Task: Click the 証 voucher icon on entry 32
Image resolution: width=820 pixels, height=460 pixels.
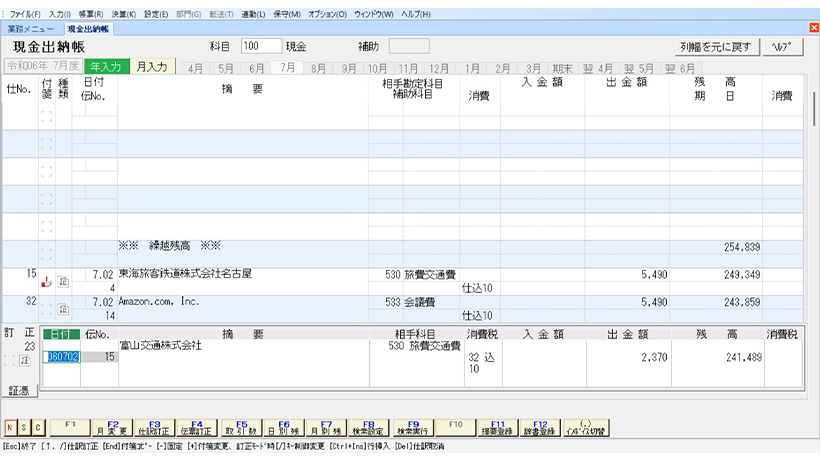Action: click(x=63, y=309)
